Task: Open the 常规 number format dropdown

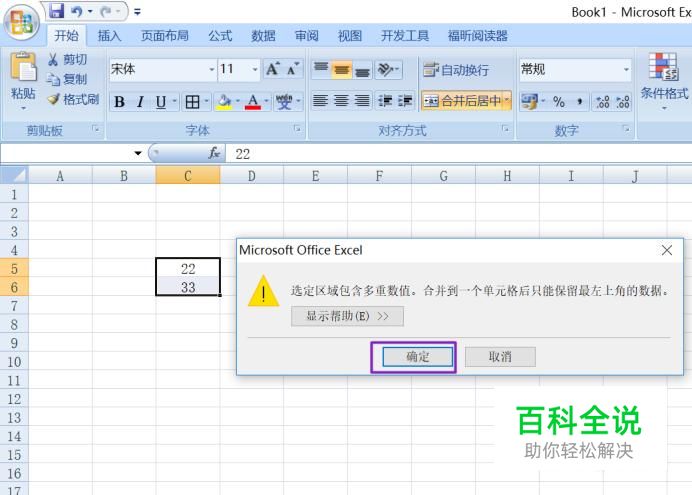Action: 626,69
